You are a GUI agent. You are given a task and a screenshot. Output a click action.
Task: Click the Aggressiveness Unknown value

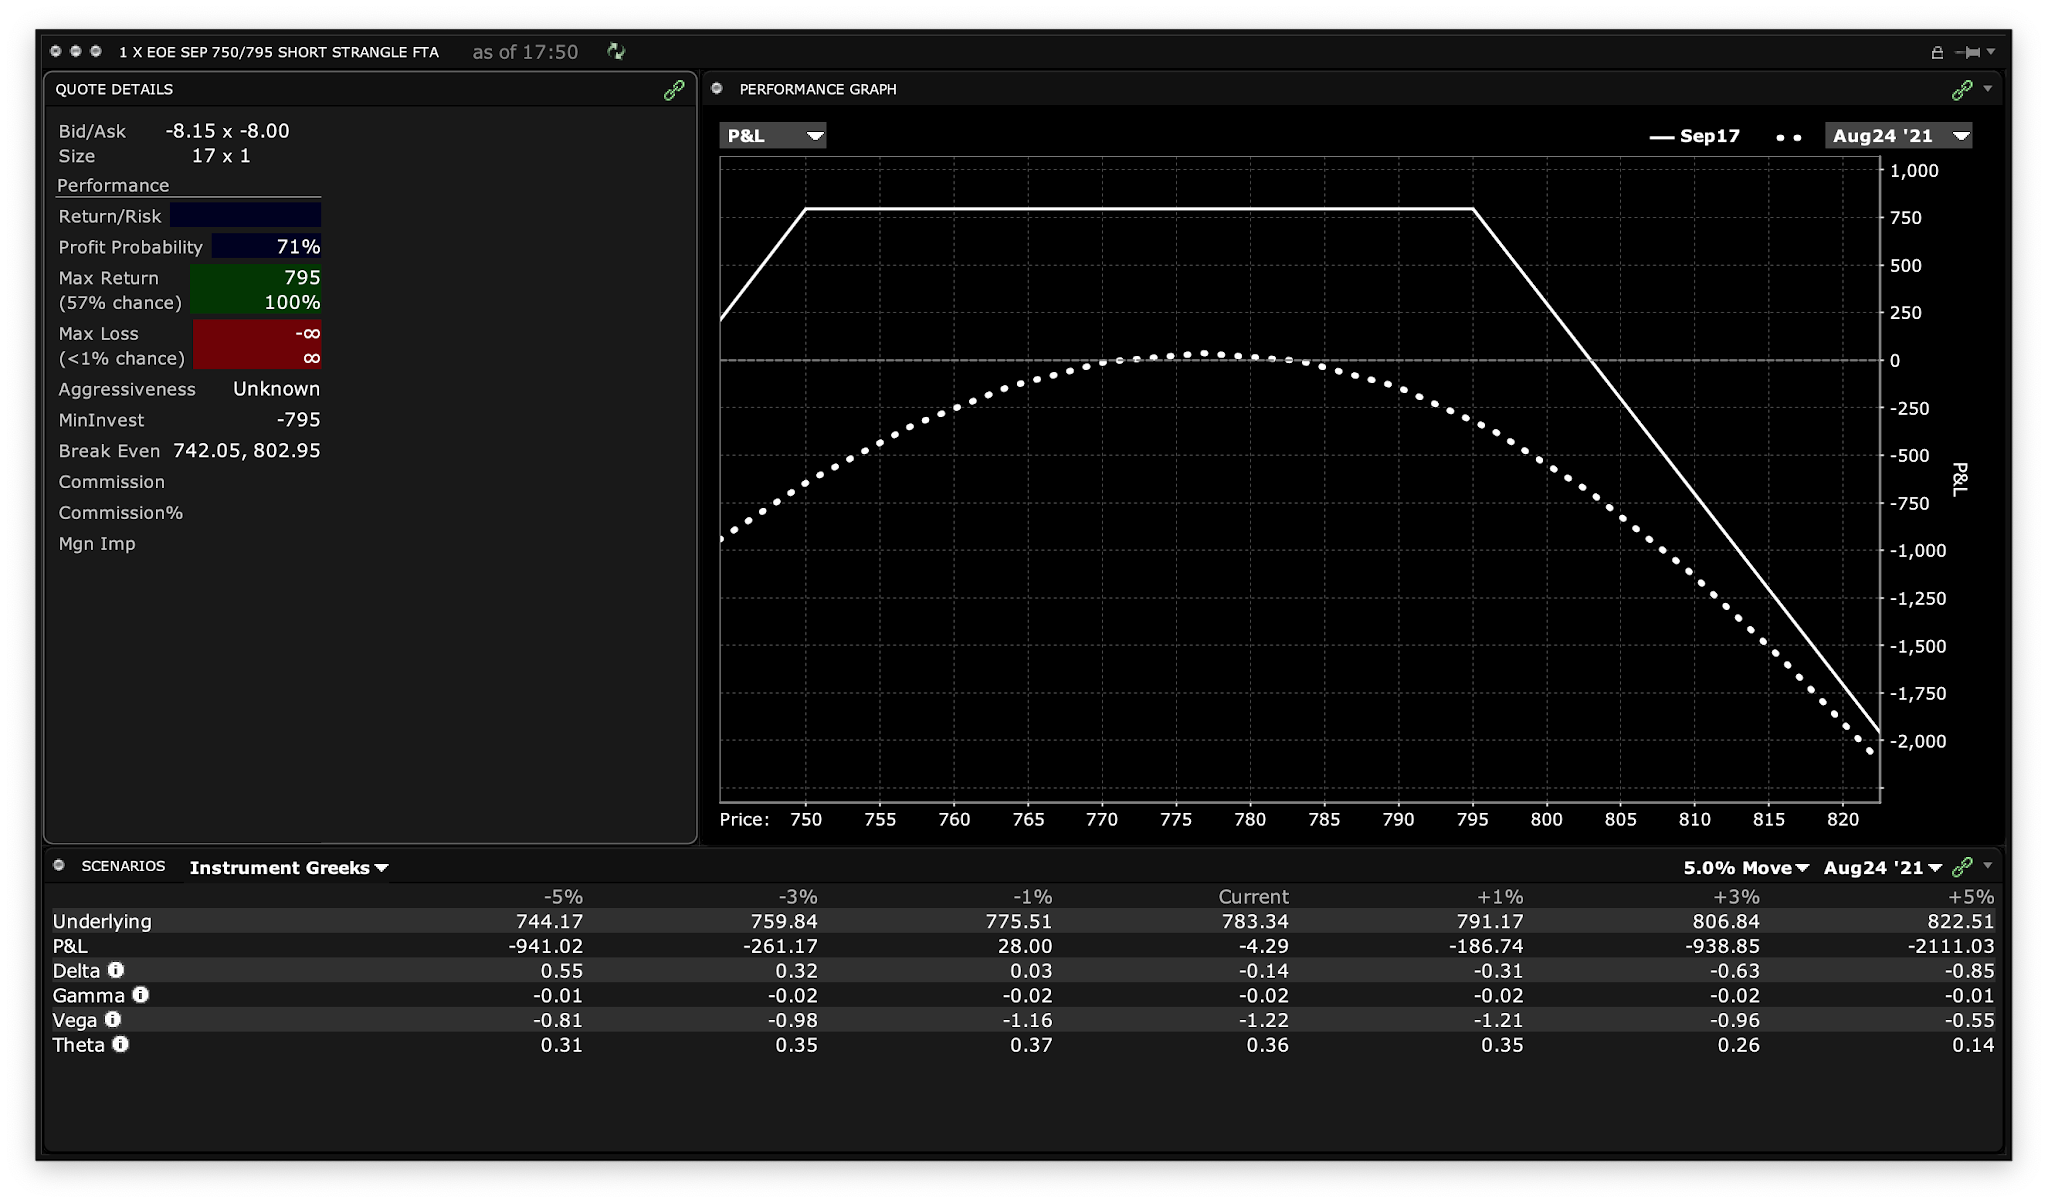point(277,389)
